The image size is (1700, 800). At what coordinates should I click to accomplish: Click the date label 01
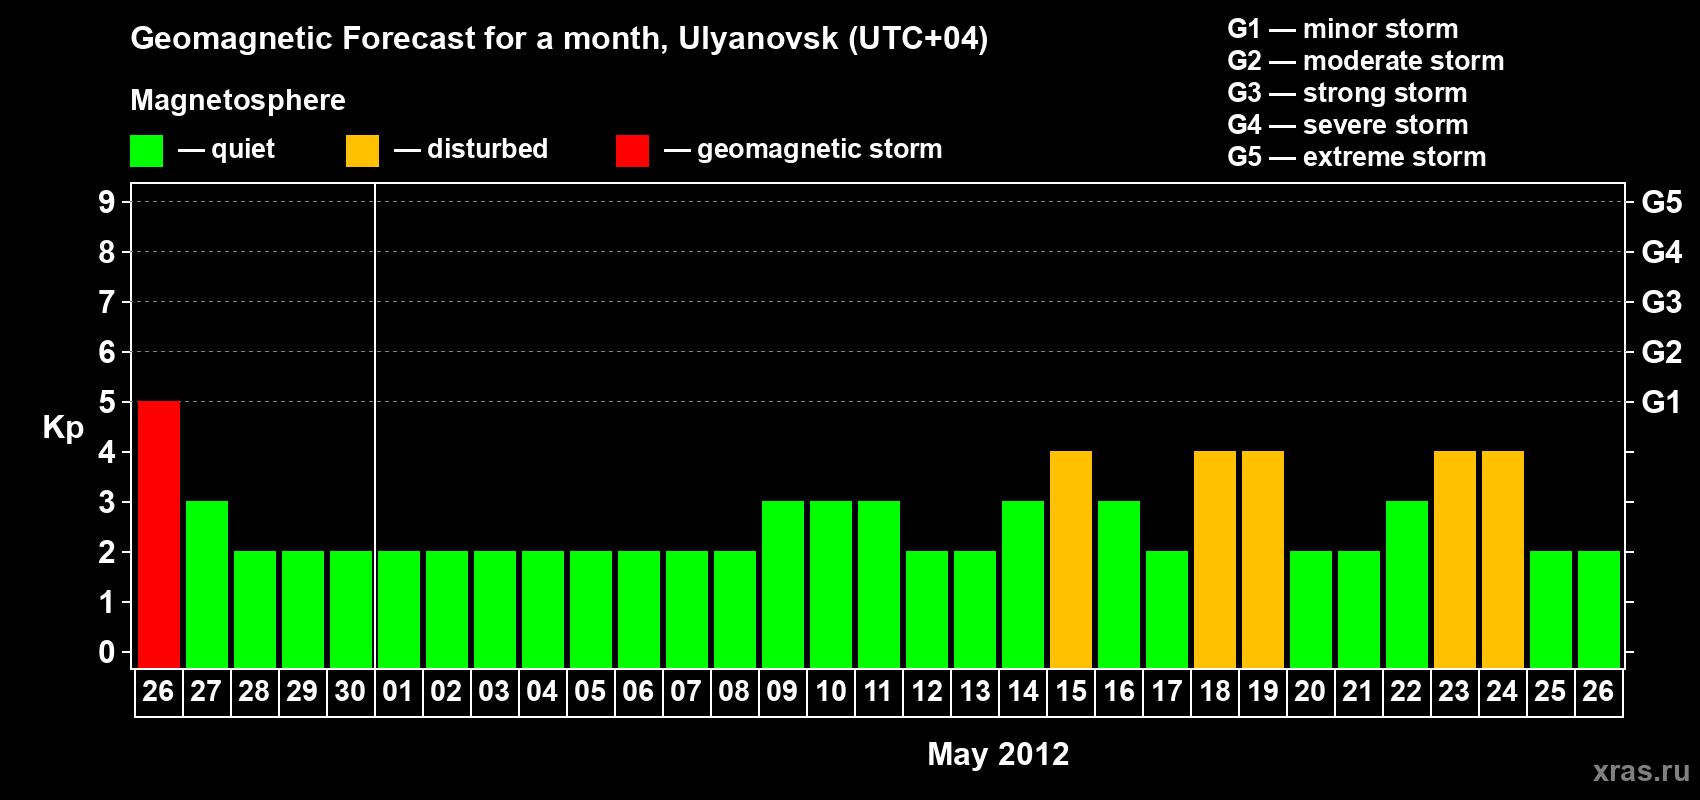pos(398,692)
